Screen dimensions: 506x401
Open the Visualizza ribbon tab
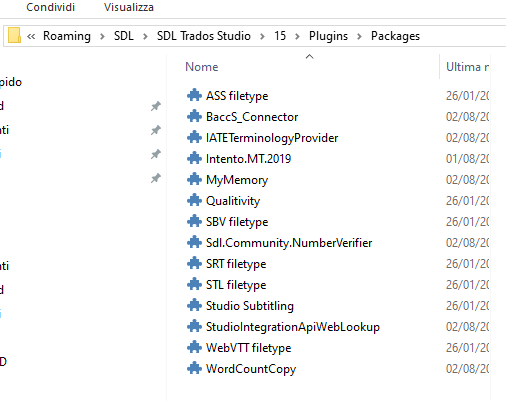click(129, 7)
